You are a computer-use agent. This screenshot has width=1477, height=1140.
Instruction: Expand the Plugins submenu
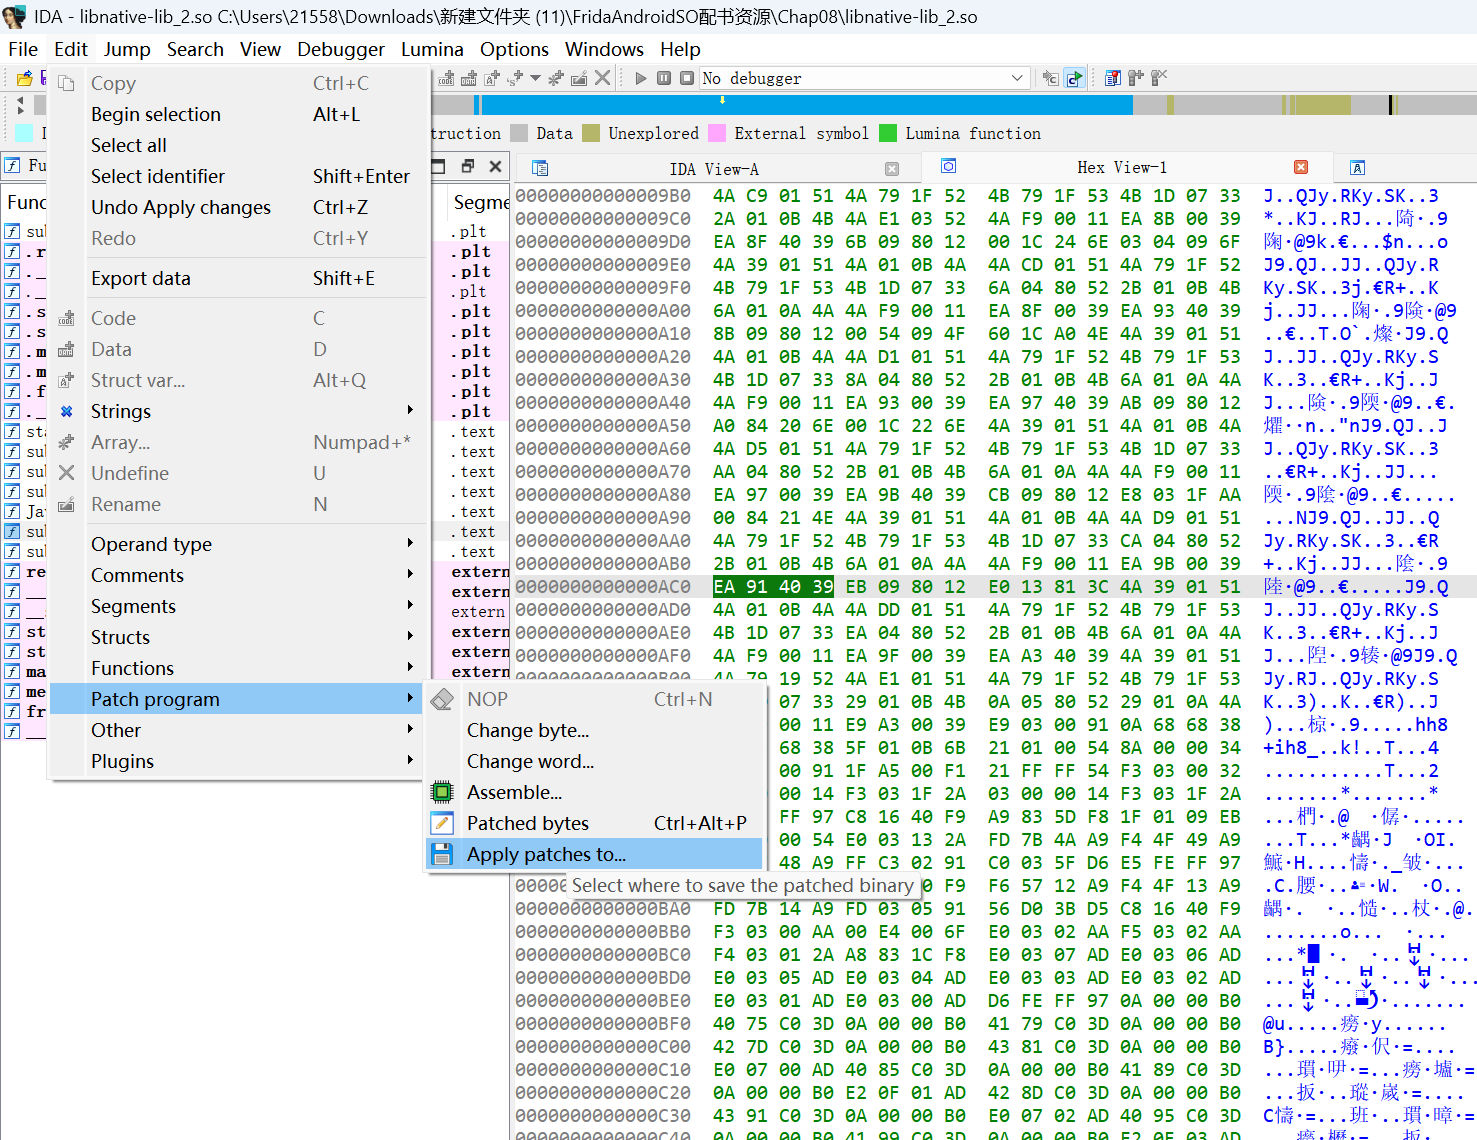coord(240,761)
